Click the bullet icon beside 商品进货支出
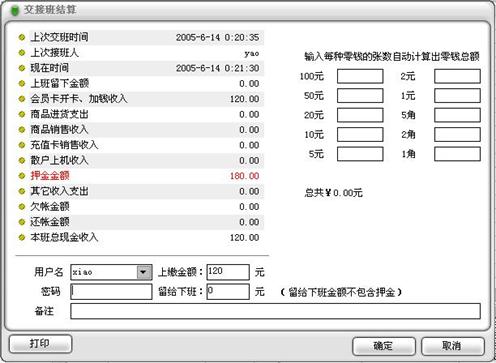Screen dimensions: 496x363 coord(22,114)
